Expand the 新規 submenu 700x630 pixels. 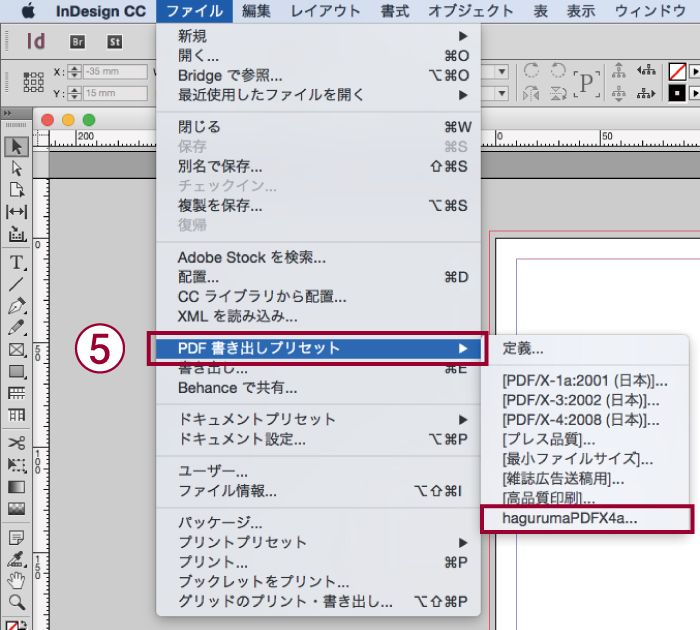coord(318,36)
